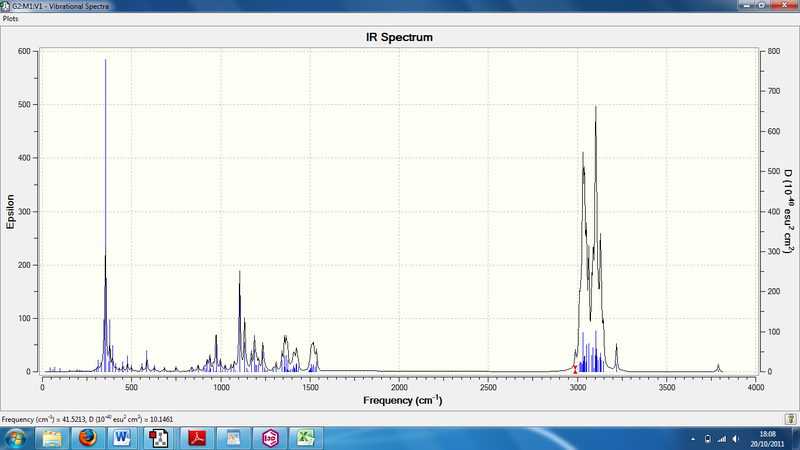Image resolution: width=800 pixels, height=450 pixels.
Task: Launch Firefox from the taskbar
Action: 88,438
